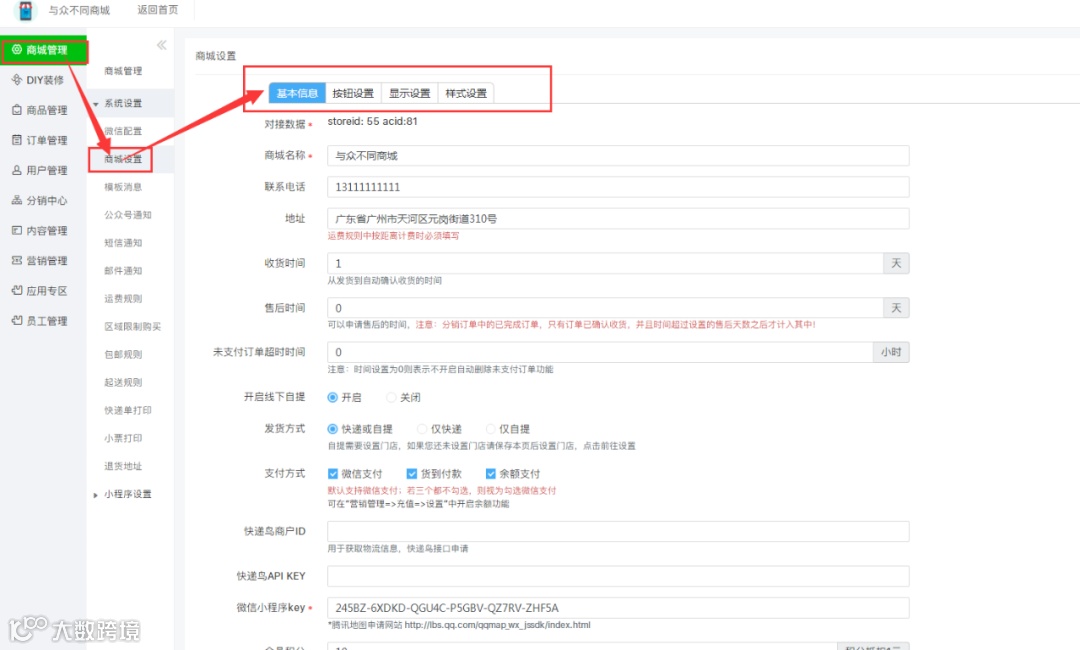
Task: Open 商品管理 menu label
Action: pos(47,110)
